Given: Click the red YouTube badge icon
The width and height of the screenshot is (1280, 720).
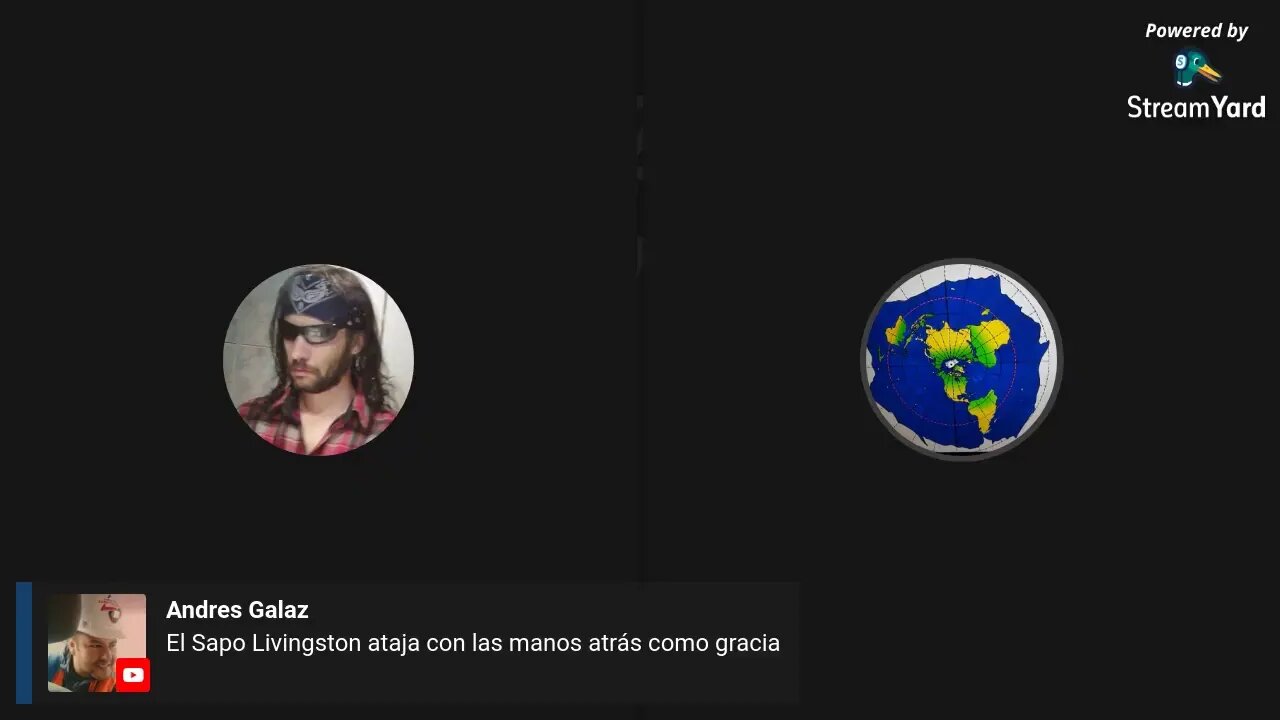Looking at the screenshot, I should pos(132,675).
